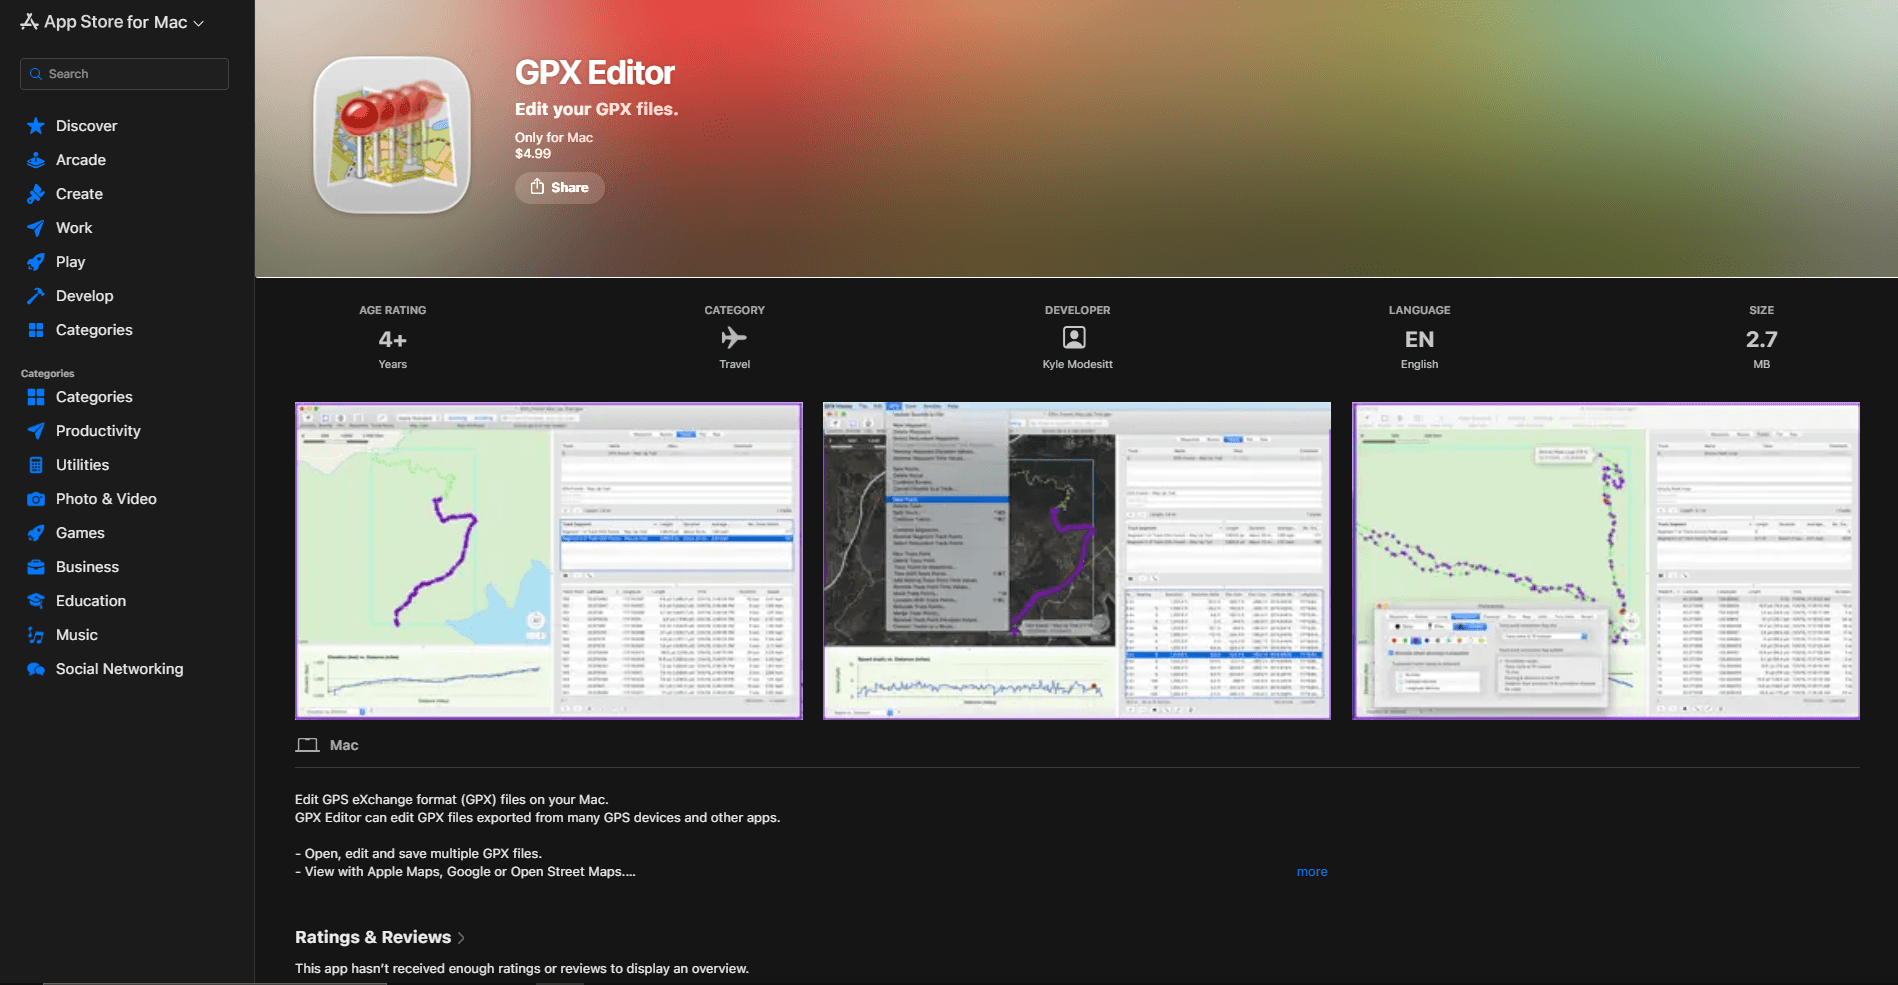1898x985 pixels.
Task: Click the 'Only for Mac' text
Action: click(x=554, y=138)
